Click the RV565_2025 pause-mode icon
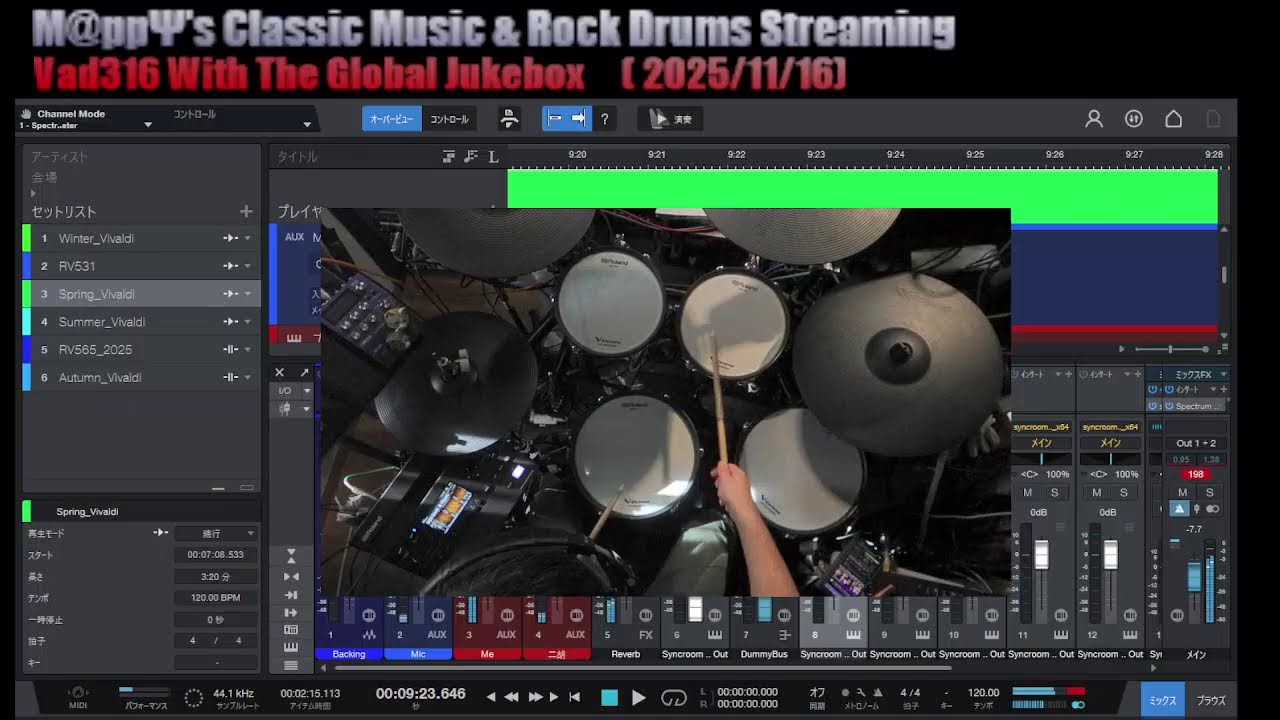This screenshot has height=720, width=1280. pyautogui.click(x=230, y=349)
